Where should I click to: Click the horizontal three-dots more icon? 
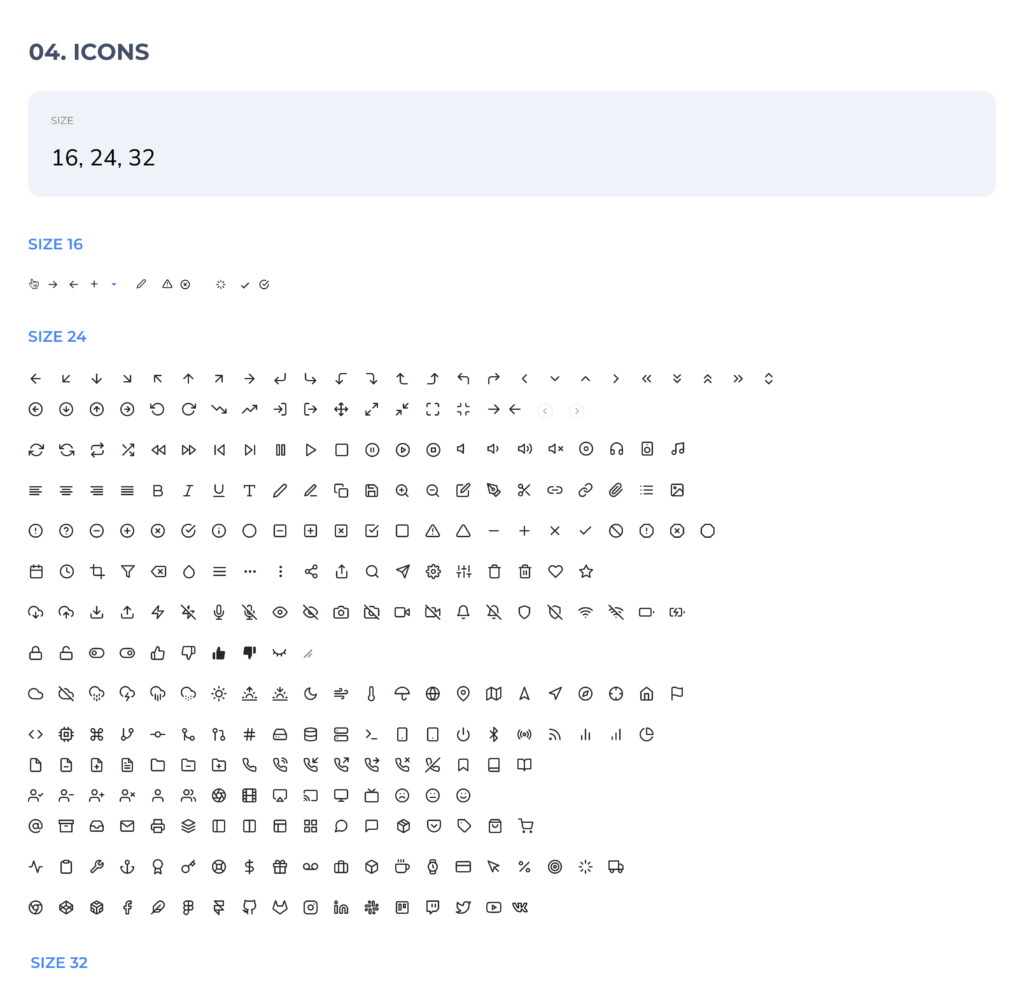250,571
